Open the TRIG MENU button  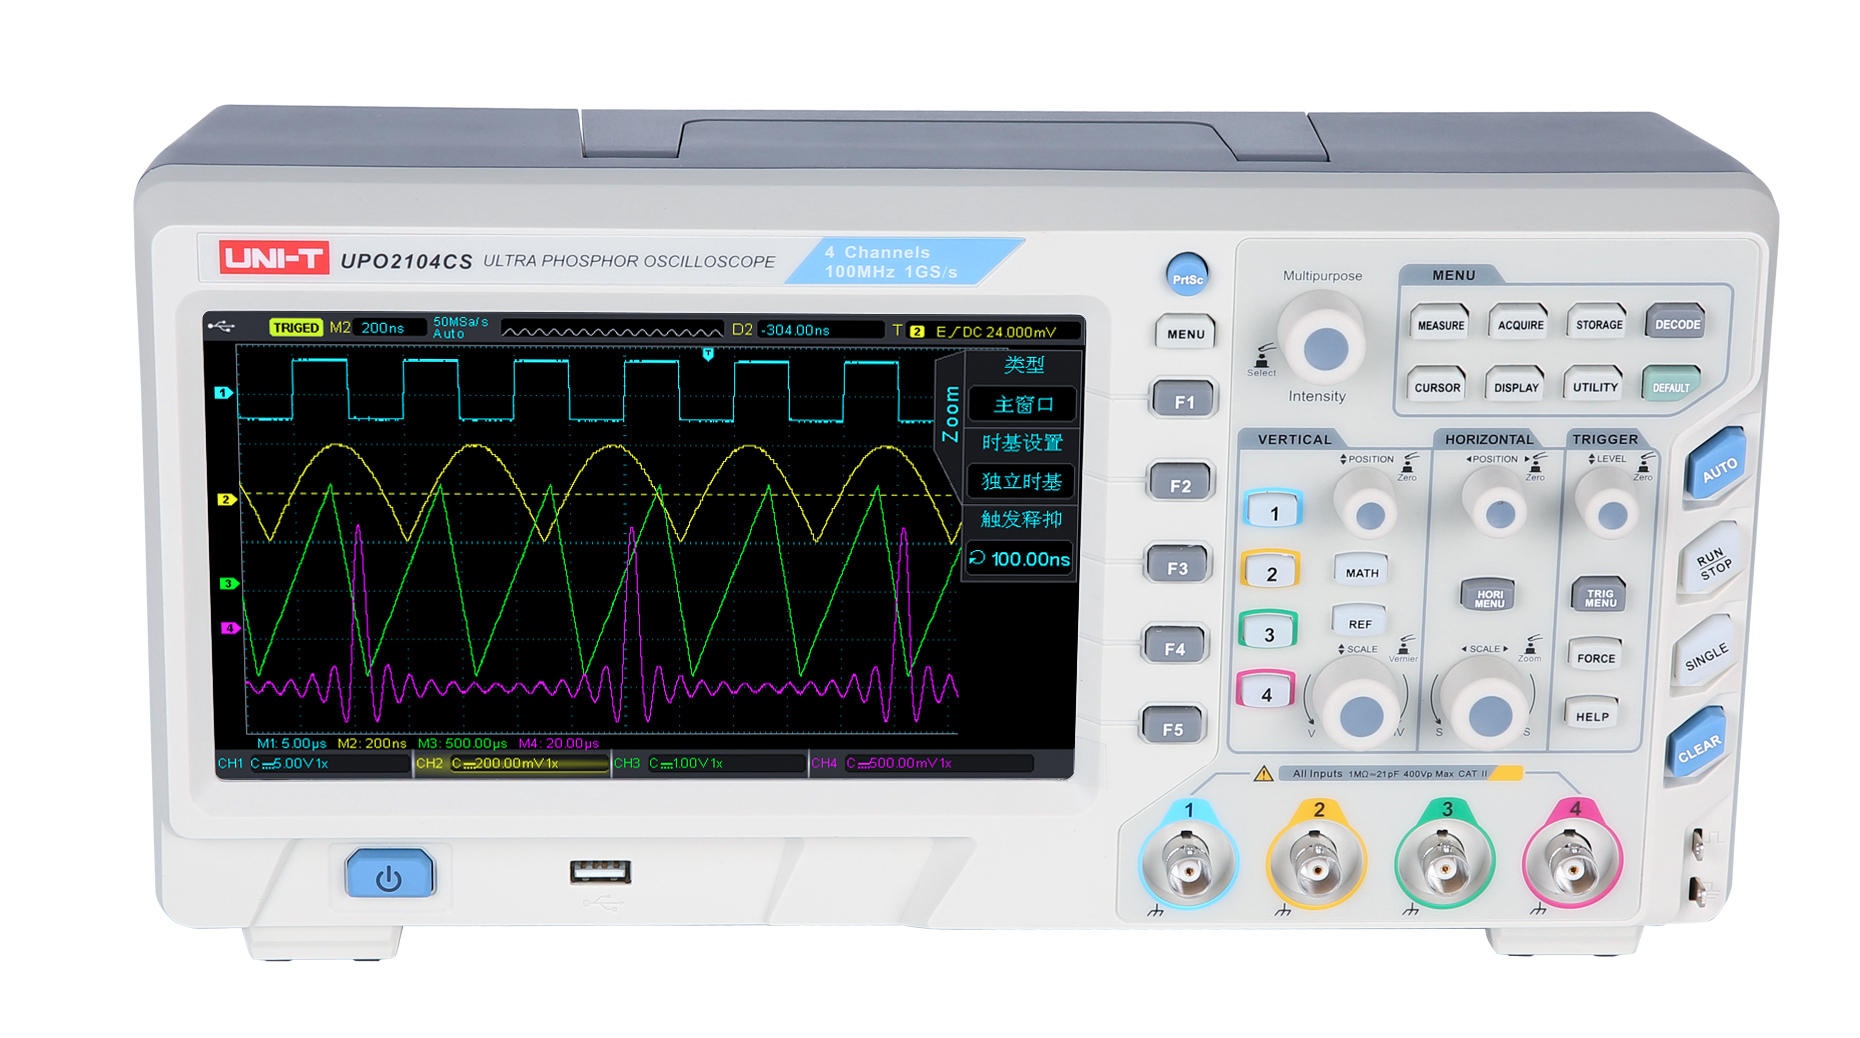[1599, 597]
